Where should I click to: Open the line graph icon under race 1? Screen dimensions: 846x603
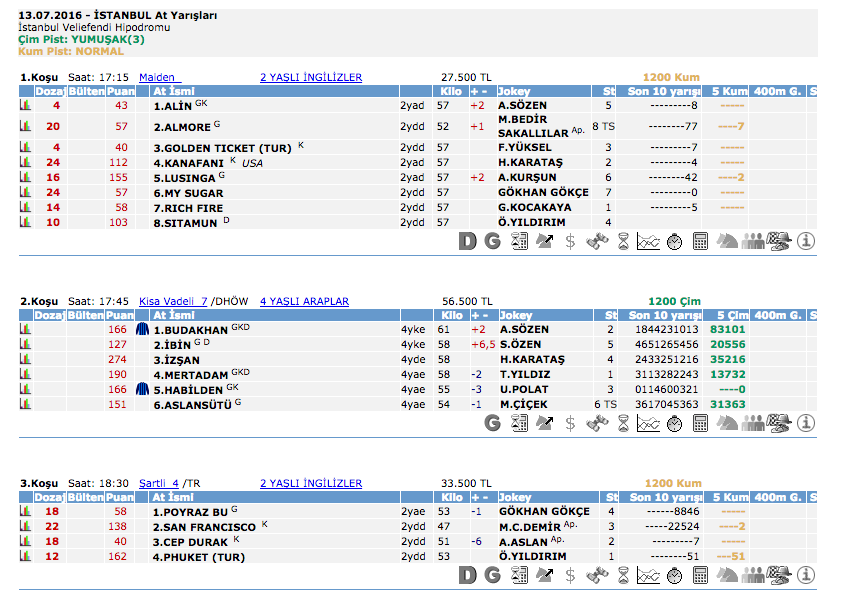[648, 240]
